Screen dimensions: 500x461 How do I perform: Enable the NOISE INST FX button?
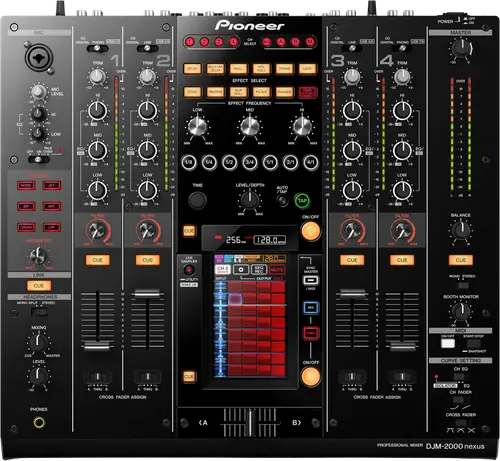pos(26,185)
